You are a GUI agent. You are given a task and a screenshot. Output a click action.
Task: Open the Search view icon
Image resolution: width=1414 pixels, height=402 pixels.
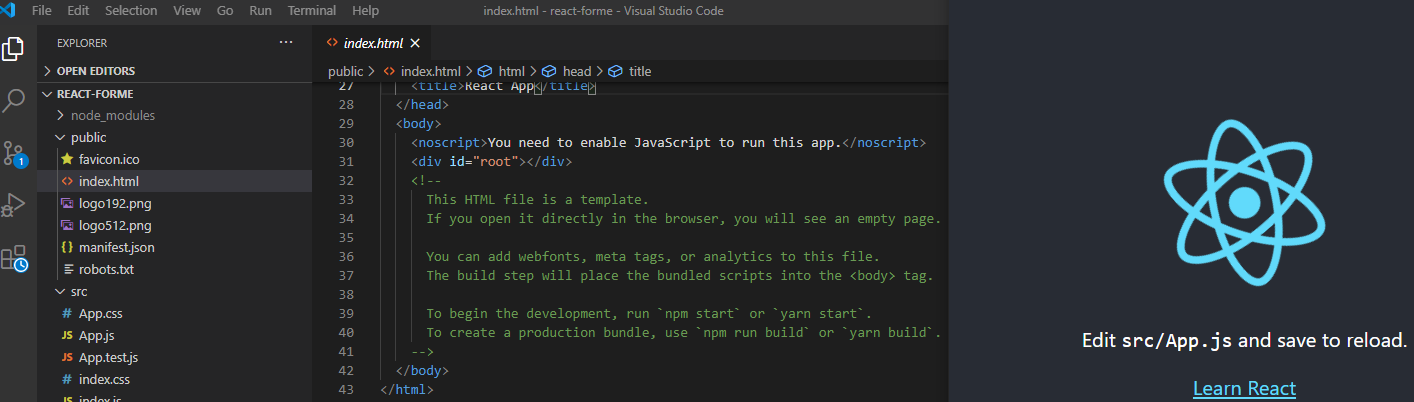coord(14,100)
